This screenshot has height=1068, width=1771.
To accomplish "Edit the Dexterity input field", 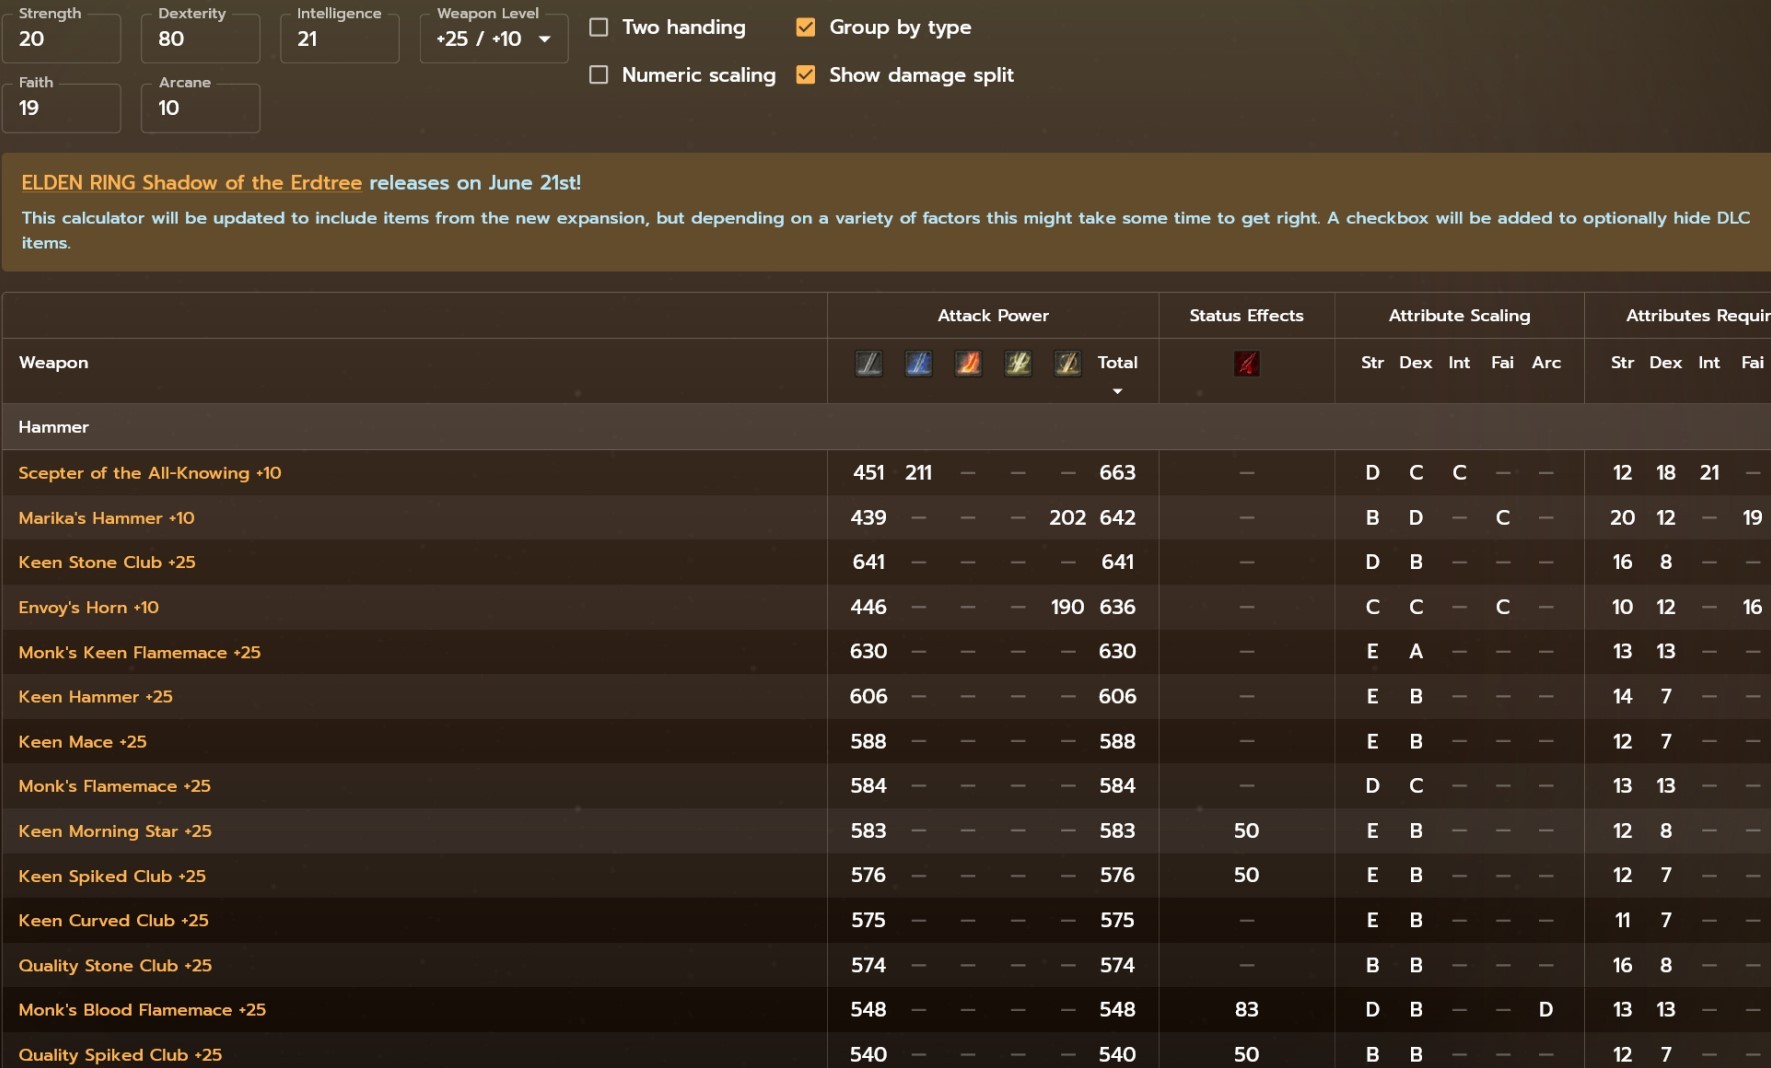I will click(200, 39).
